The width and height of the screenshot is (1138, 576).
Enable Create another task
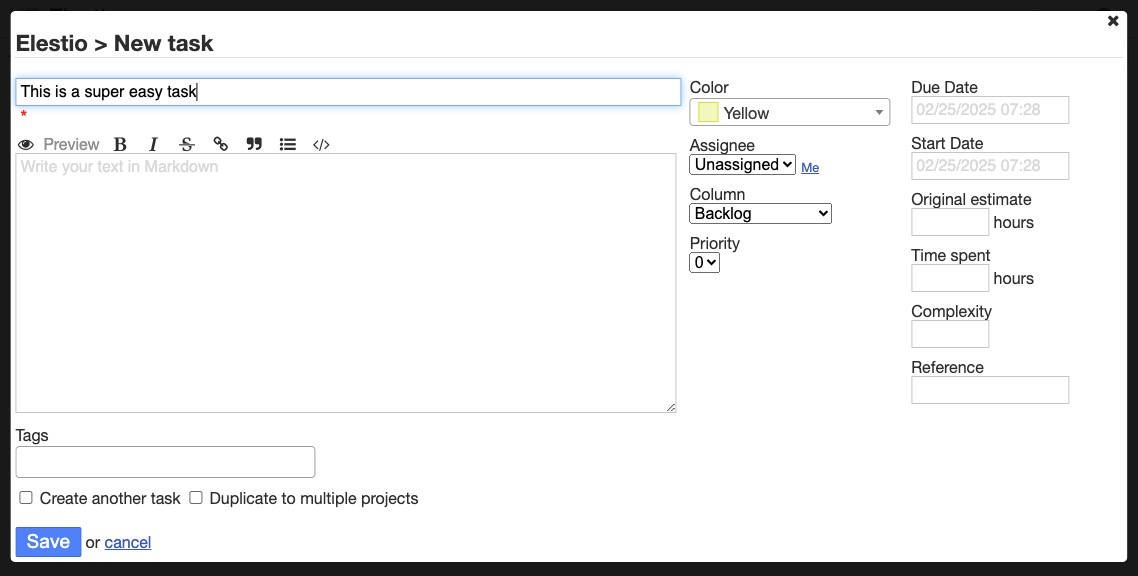pos(25,498)
